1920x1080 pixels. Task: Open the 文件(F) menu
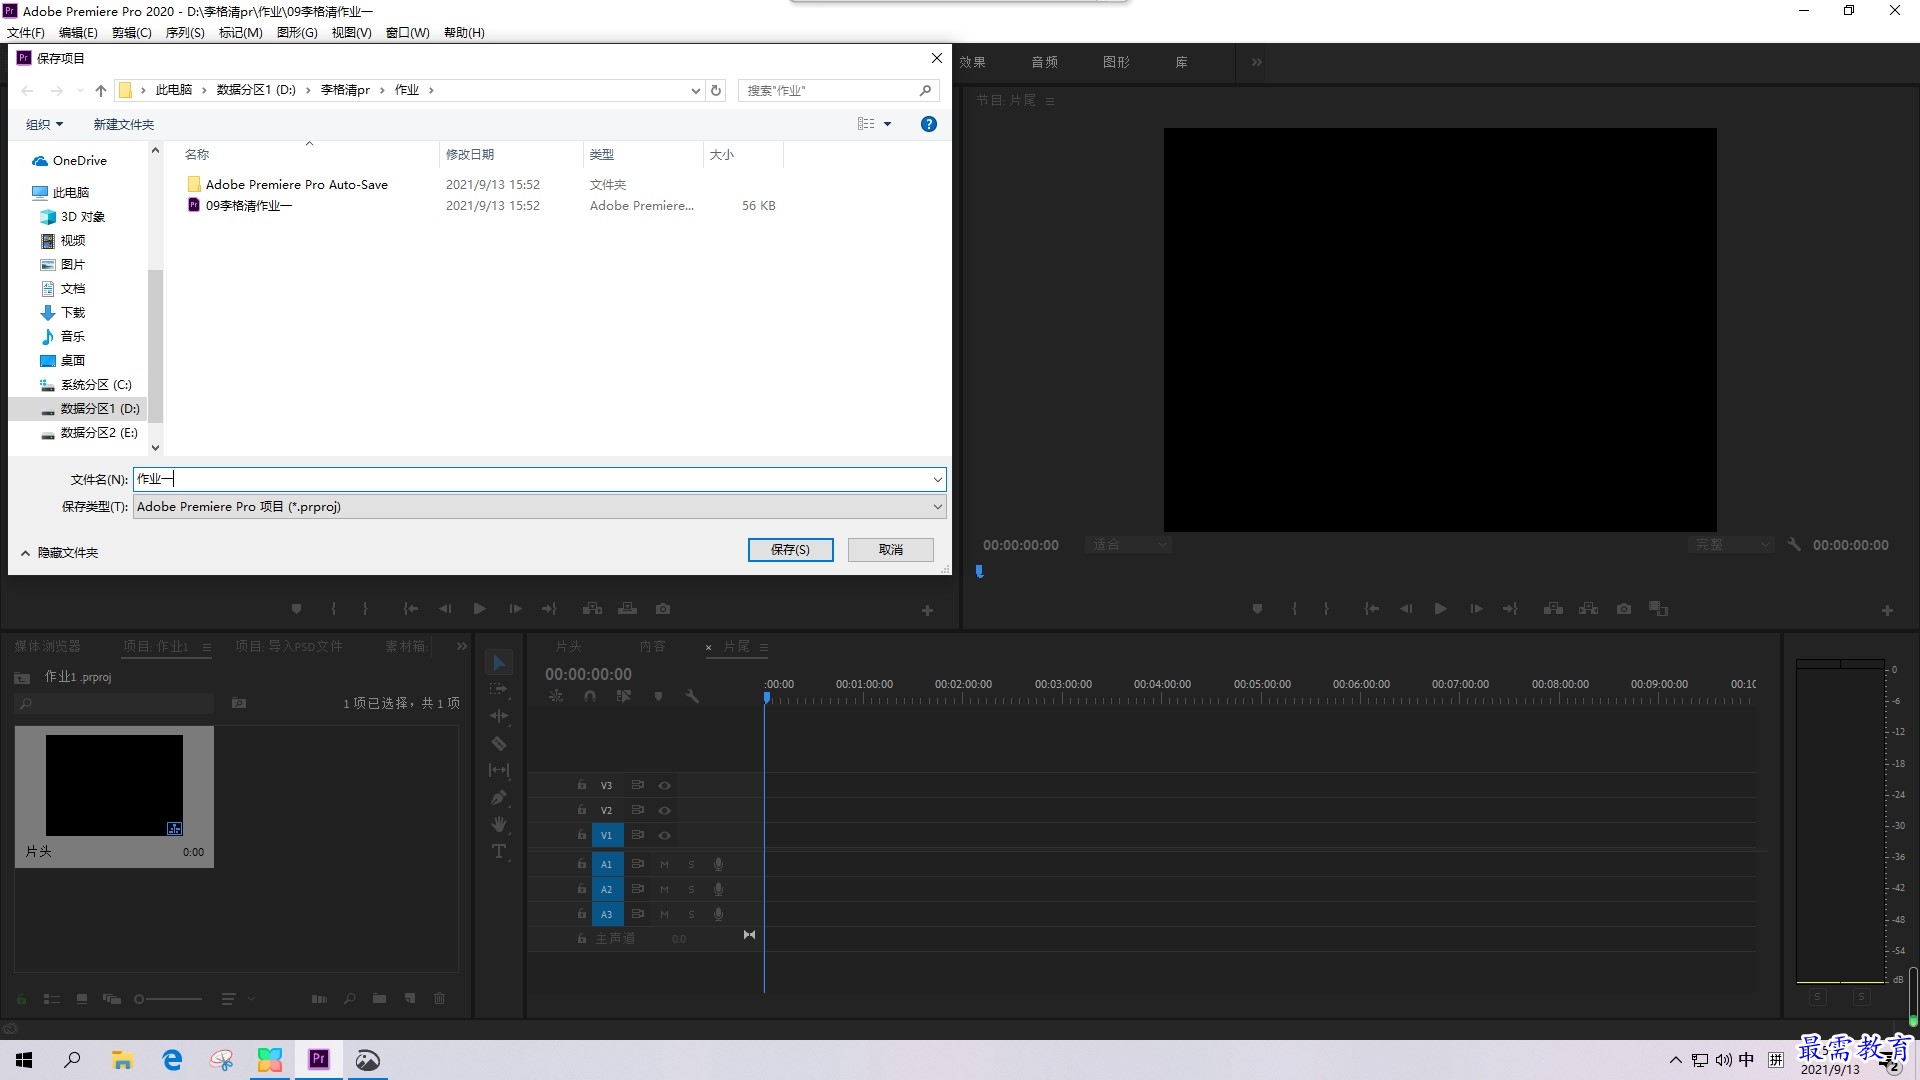[26, 32]
